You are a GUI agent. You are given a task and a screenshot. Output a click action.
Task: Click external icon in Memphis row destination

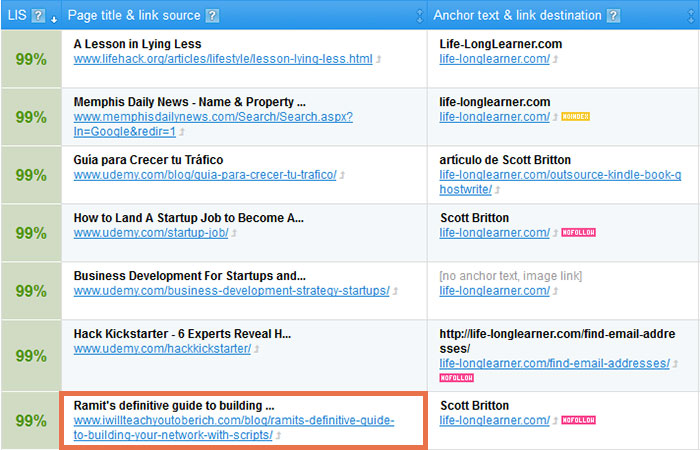555,117
